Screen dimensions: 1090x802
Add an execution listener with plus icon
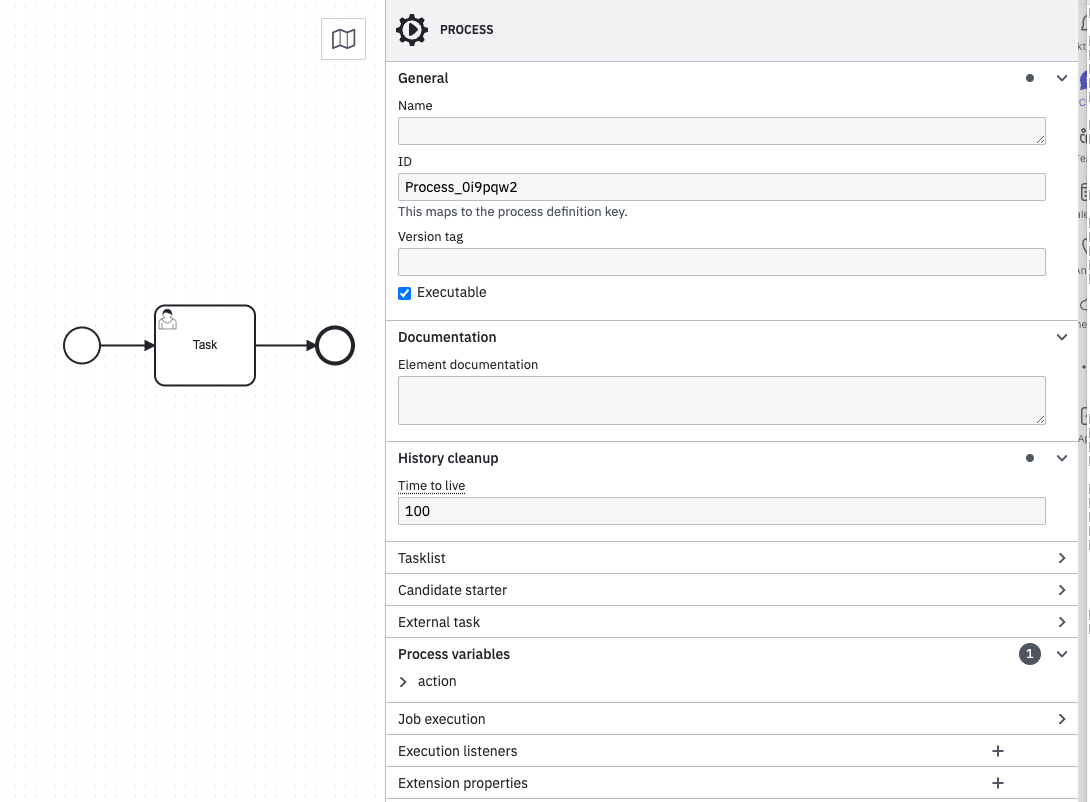[x=997, y=751]
